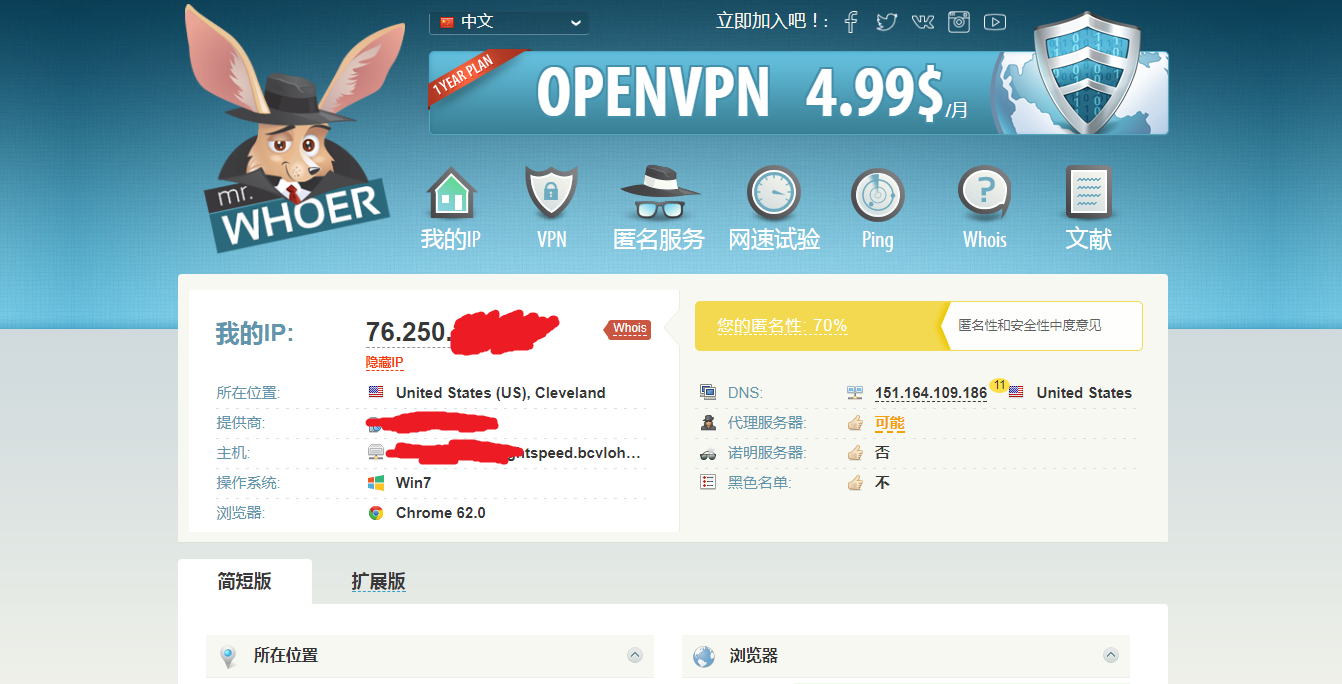This screenshot has height=684, width=1342.
Task: Click the 匿名性和安全性中度意见 box
Action: tap(1041, 326)
